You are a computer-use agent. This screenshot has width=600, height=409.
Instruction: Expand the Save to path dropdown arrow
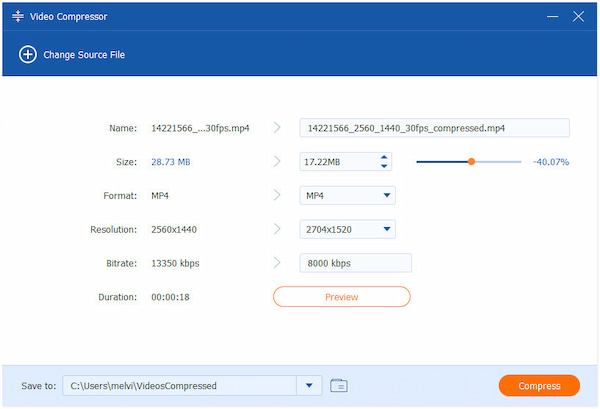click(309, 386)
